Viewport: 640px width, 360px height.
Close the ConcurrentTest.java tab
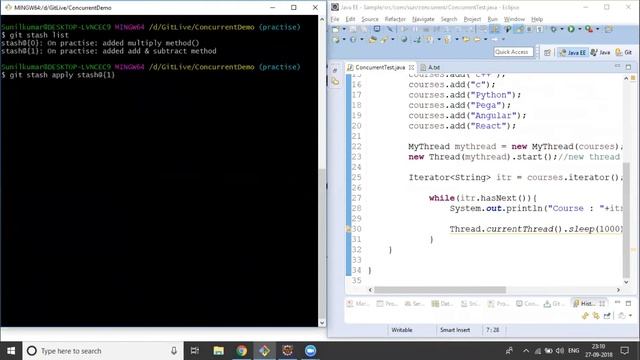tap(411, 67)
